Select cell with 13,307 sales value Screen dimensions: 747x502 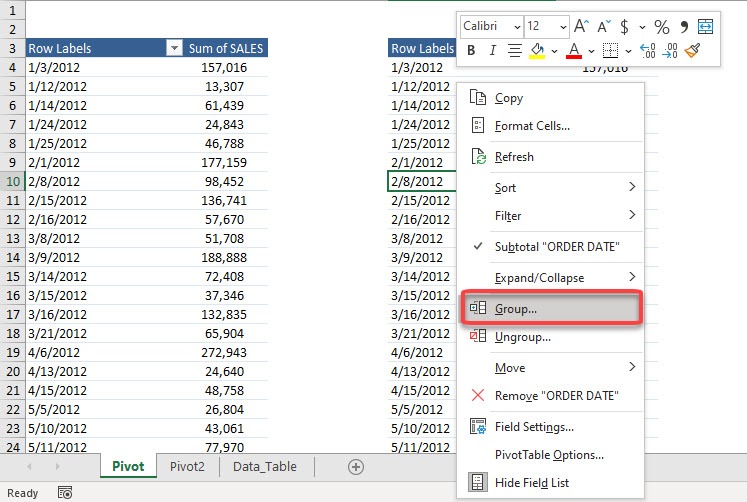coord(224,86)
